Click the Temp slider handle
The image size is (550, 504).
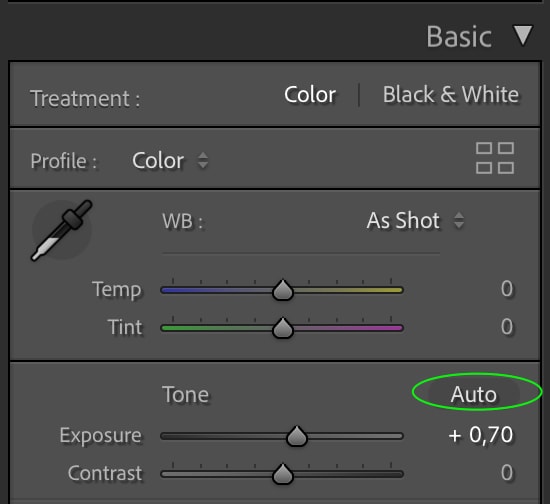click(283, 290)
